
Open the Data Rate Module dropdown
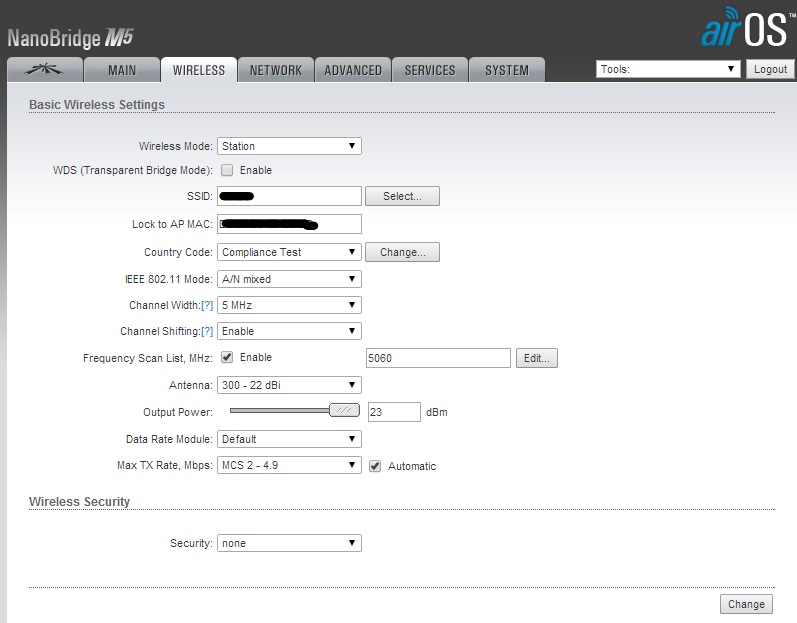click(x=289, y=439)
